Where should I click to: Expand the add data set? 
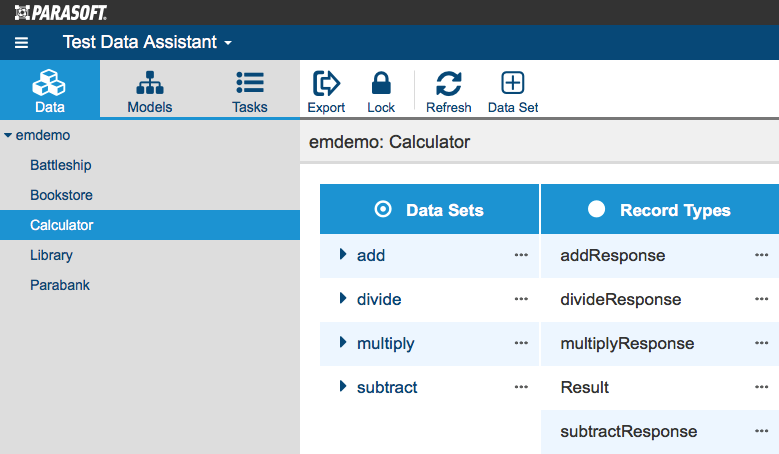(x=343, y=254)
